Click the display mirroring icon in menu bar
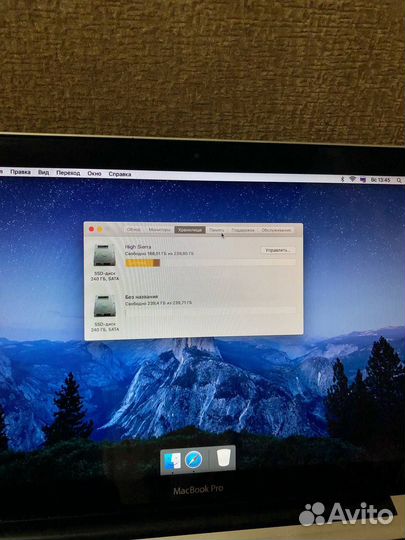This screenshot has width=405, height=540. pyautogui.click(x=363, y=180)
